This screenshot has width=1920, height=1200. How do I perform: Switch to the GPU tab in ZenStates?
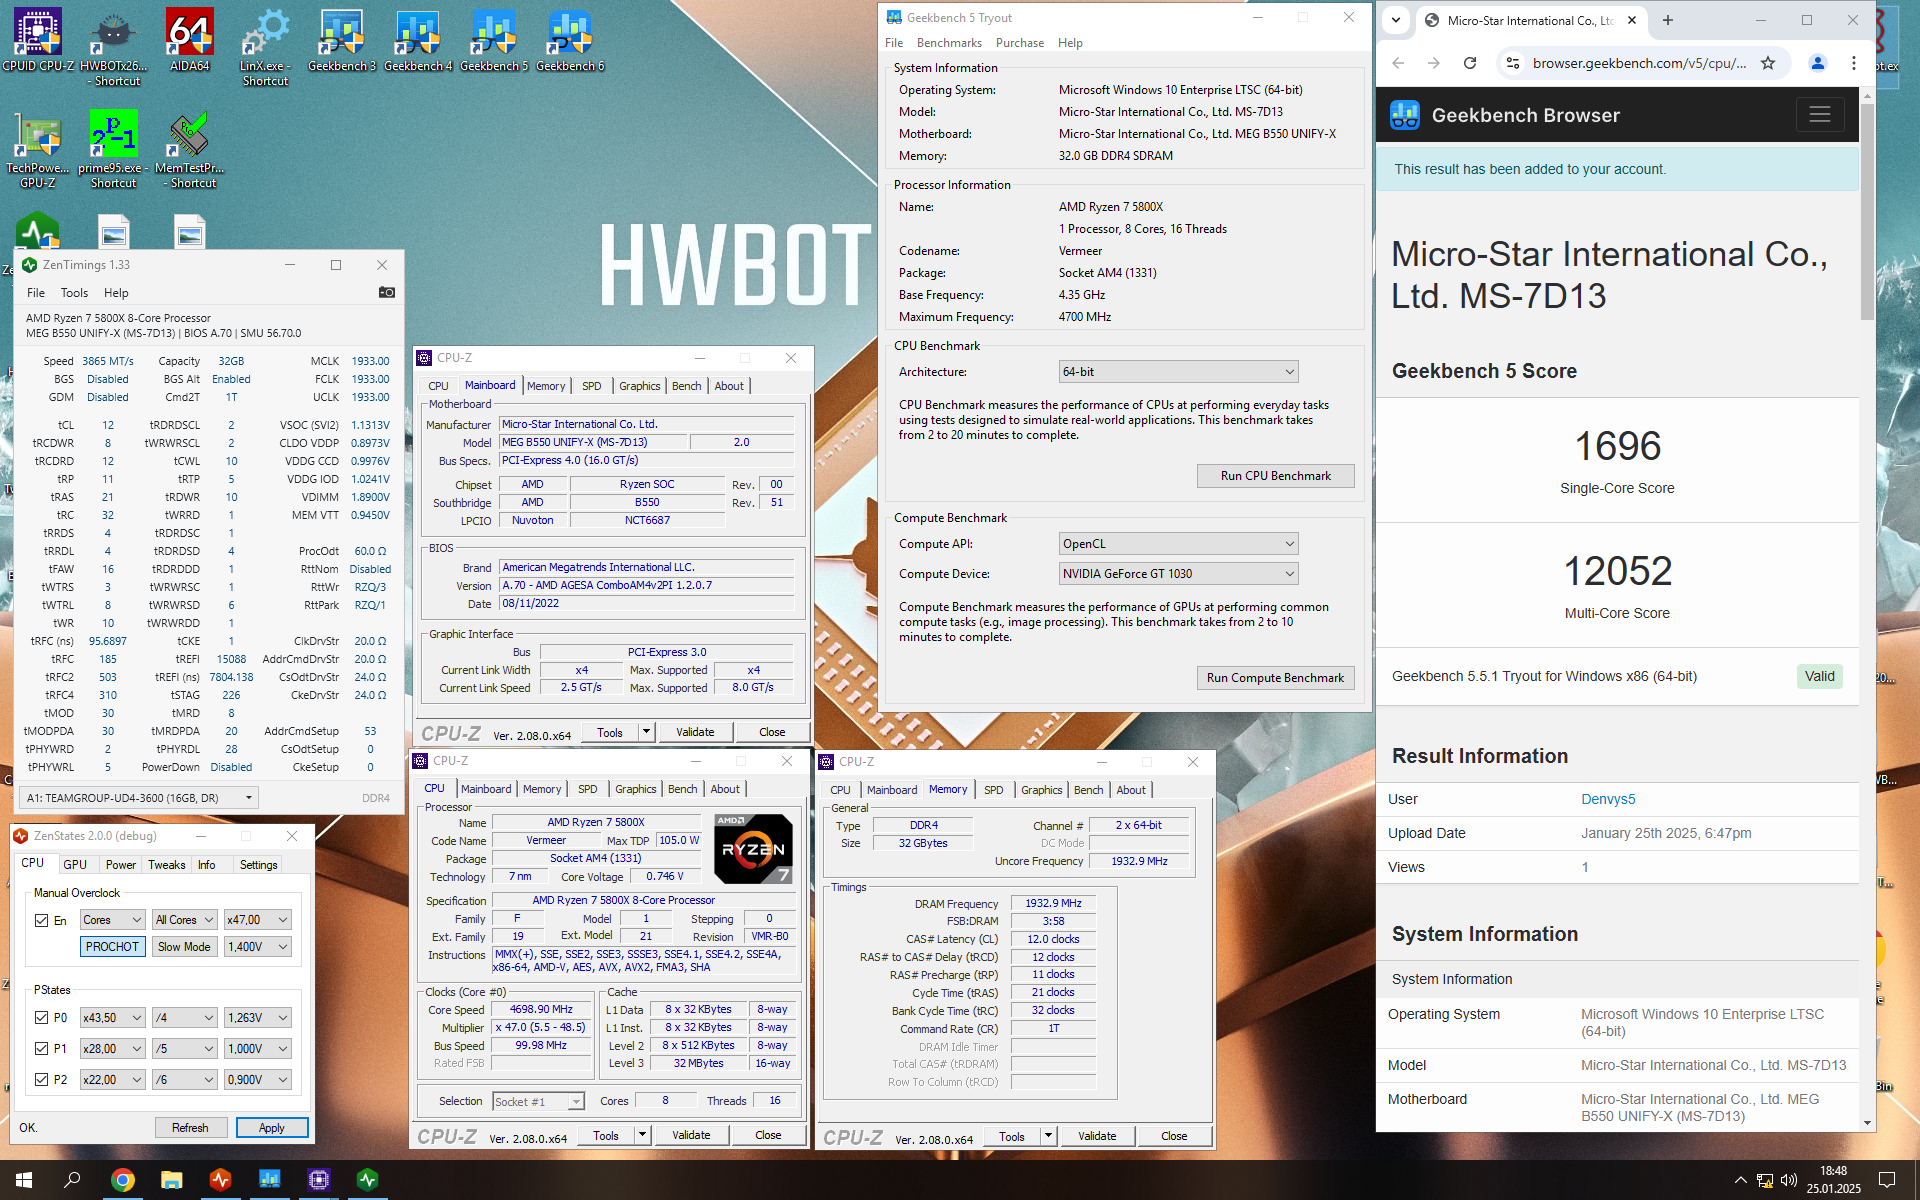pos(75,865)
